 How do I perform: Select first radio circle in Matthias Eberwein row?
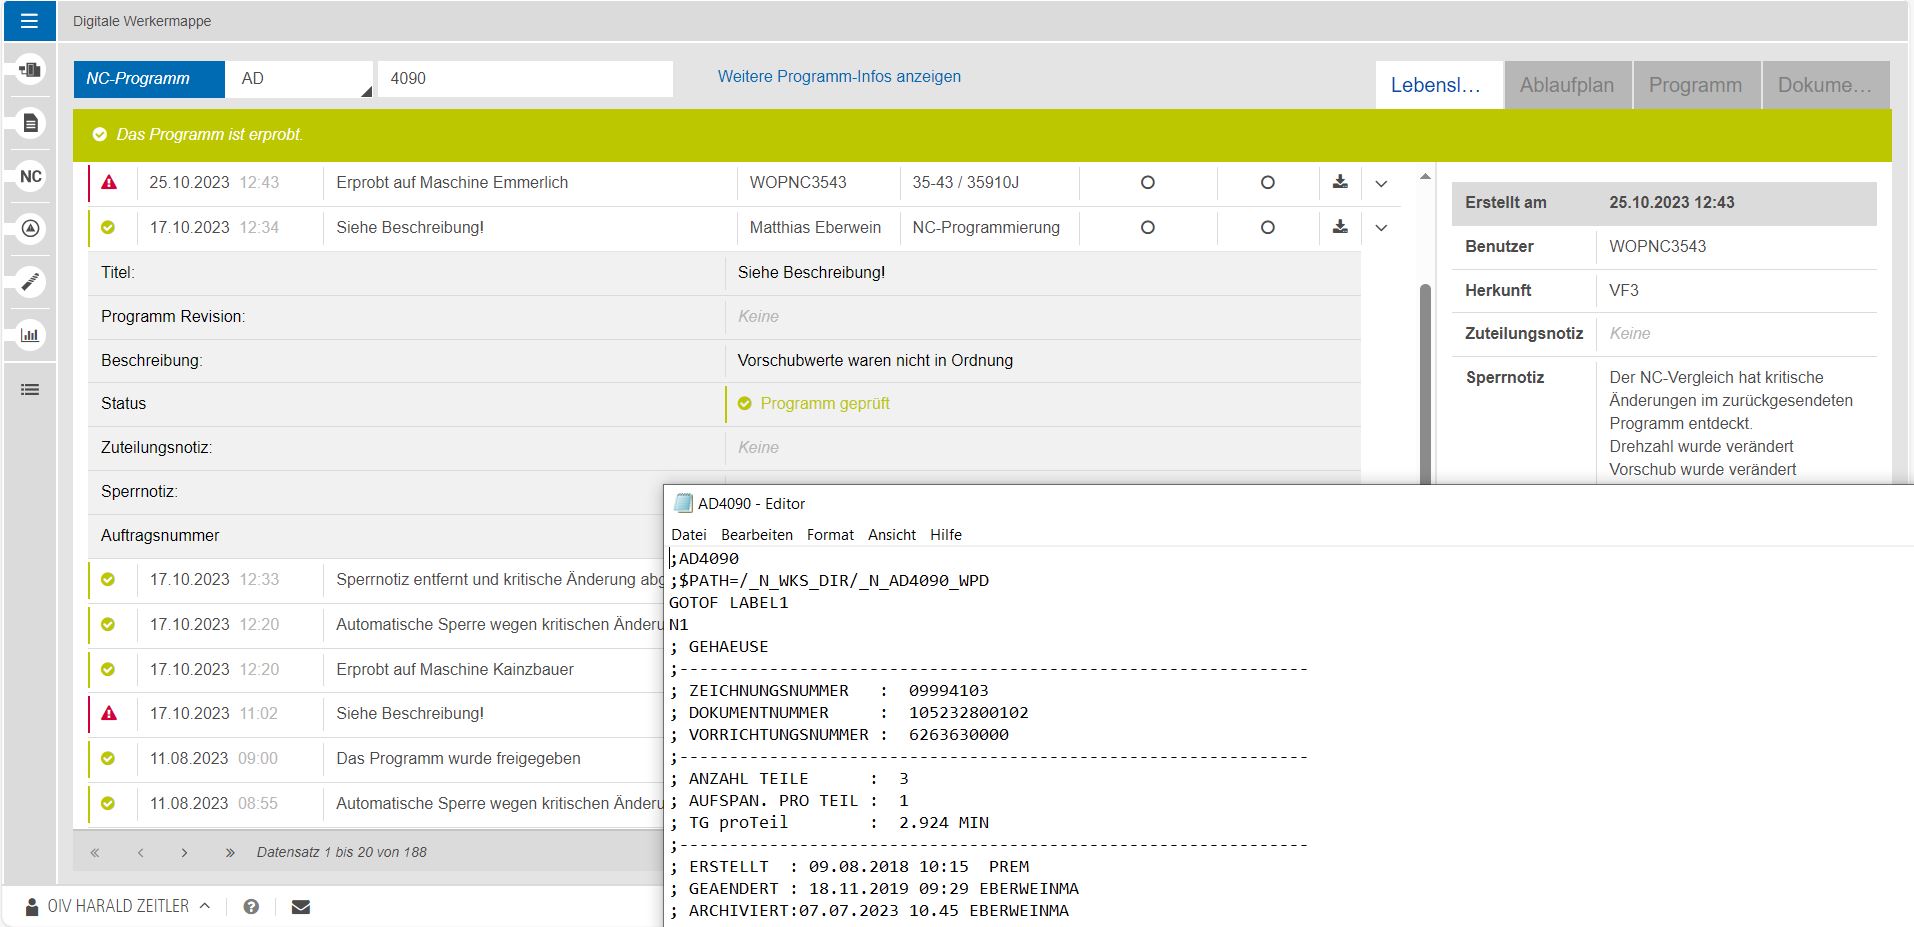pos(1147,228)
